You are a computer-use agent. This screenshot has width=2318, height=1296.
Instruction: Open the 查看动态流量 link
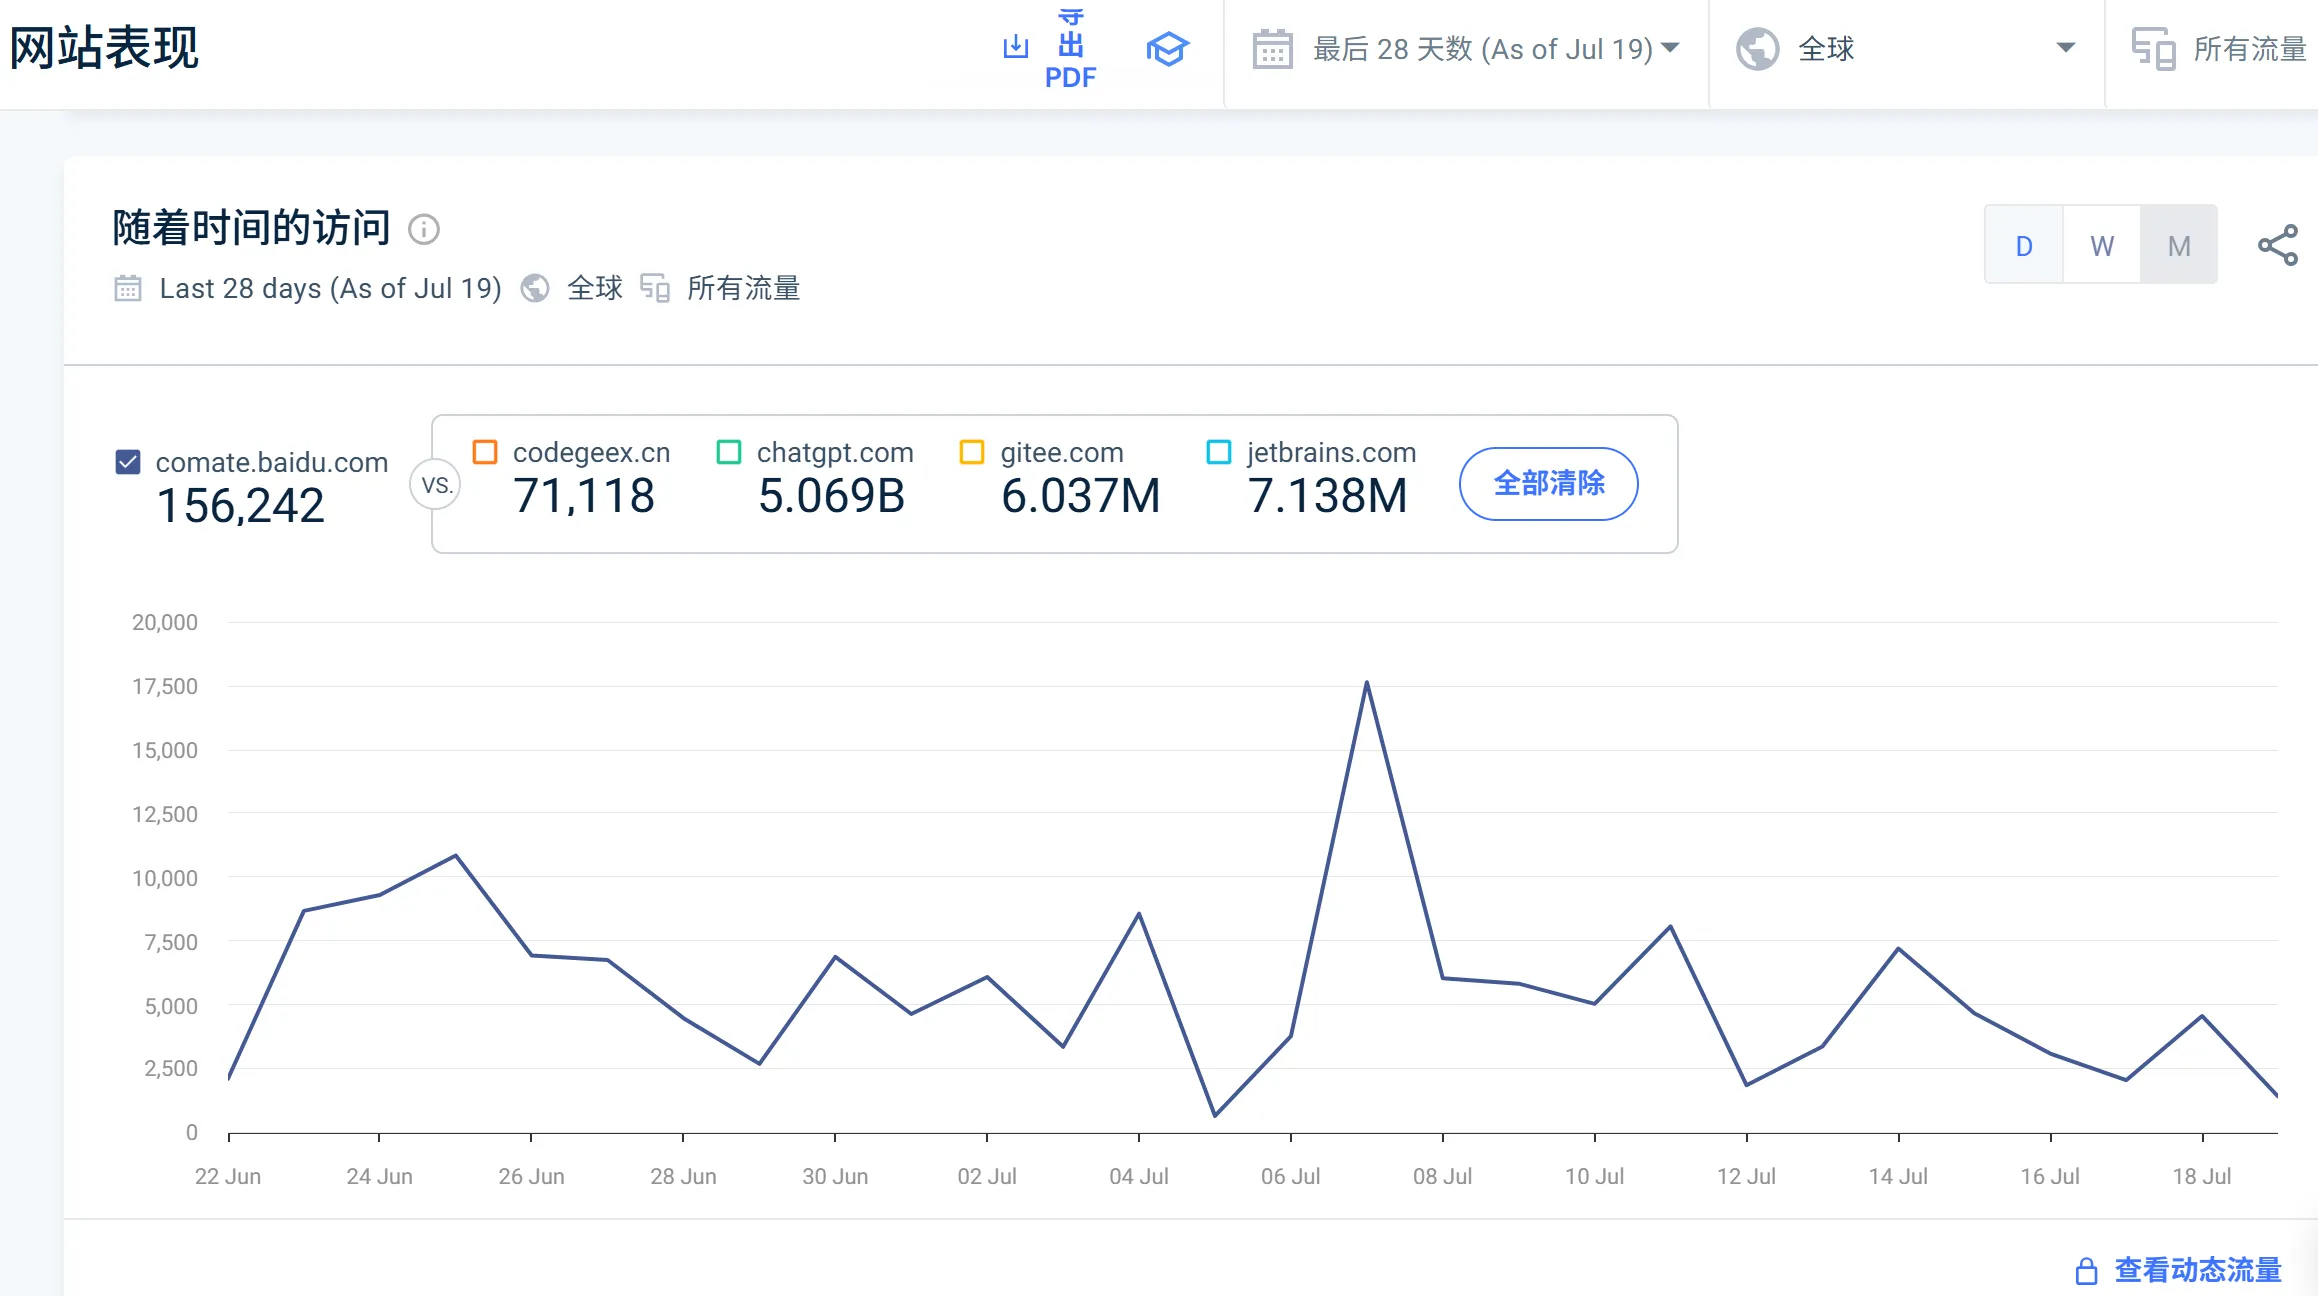click(x=2197, y=1270)
